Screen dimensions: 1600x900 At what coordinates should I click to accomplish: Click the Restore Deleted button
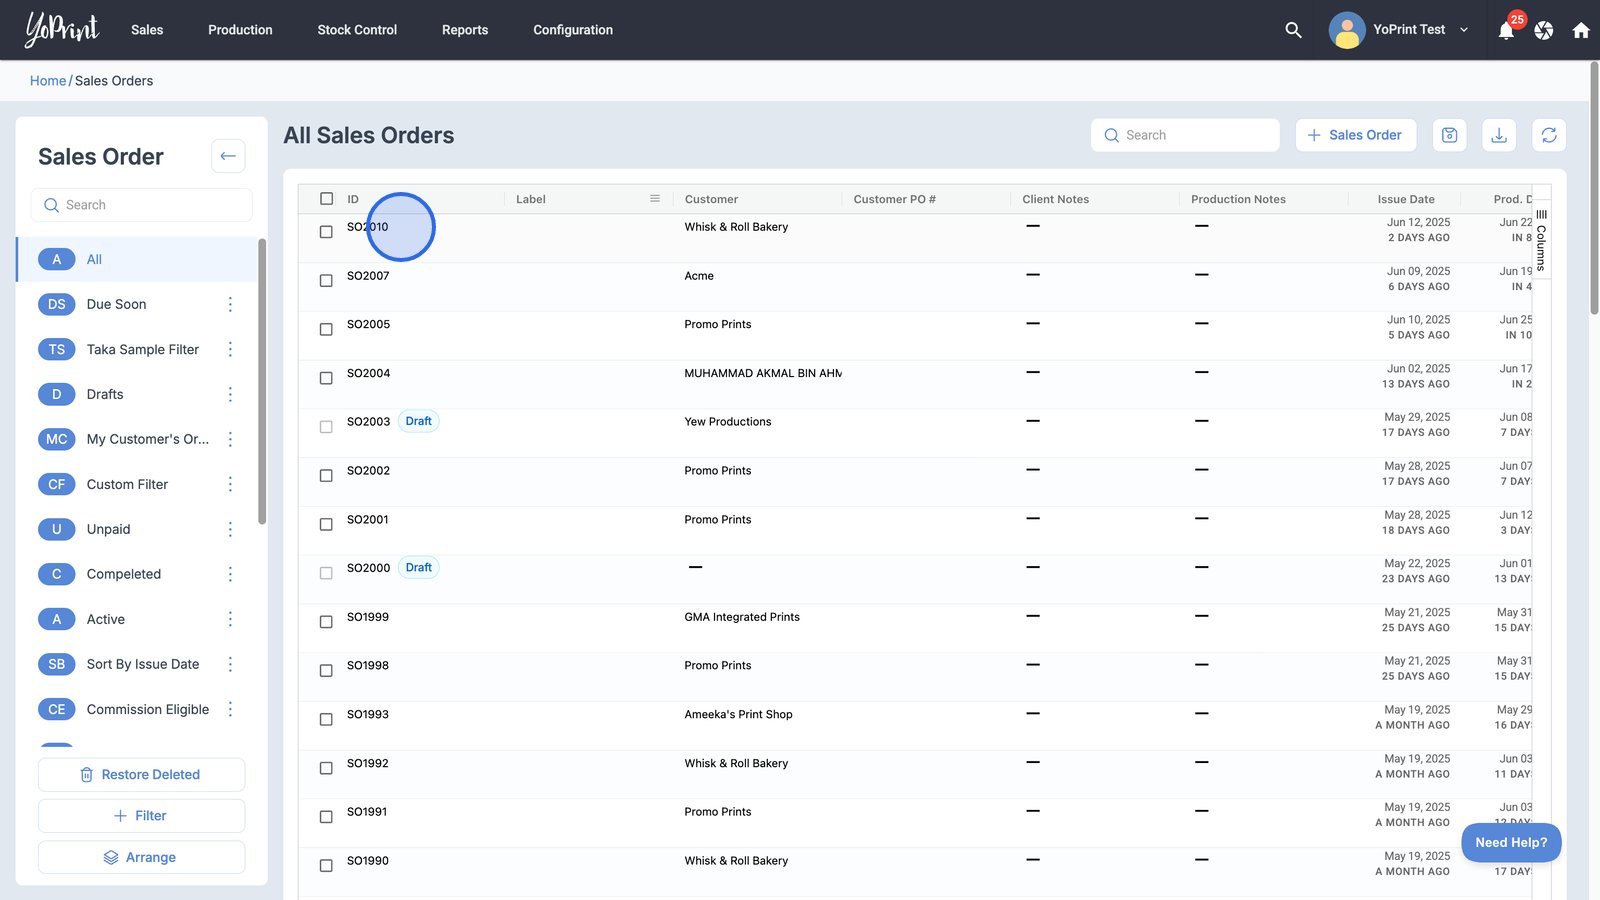pos(141,775)
